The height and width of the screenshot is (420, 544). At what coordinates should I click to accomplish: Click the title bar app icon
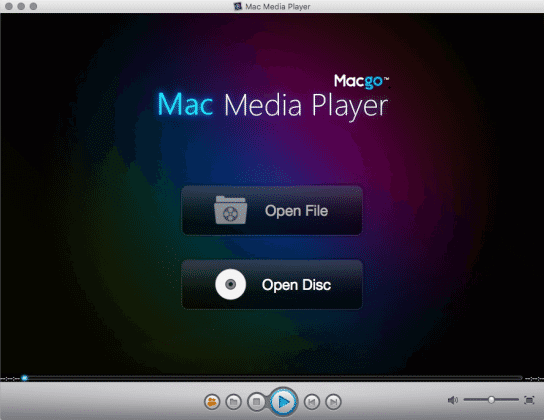(x=238, y=6)
